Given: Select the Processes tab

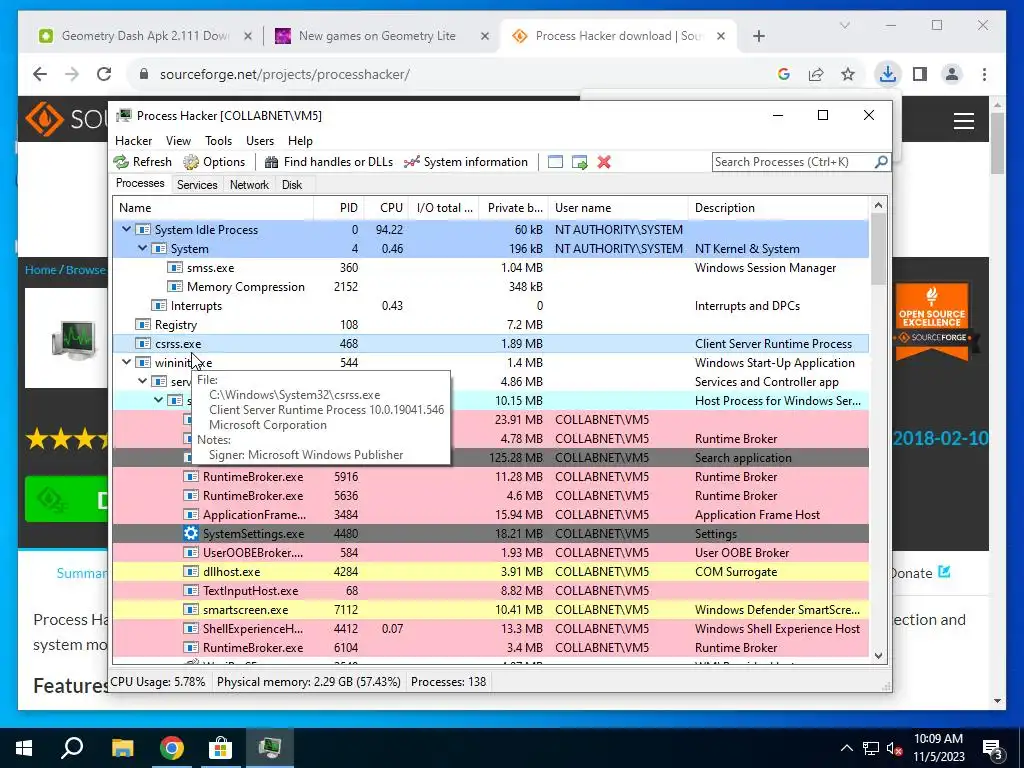Looking at the screenshot, I should coord(140,183).
